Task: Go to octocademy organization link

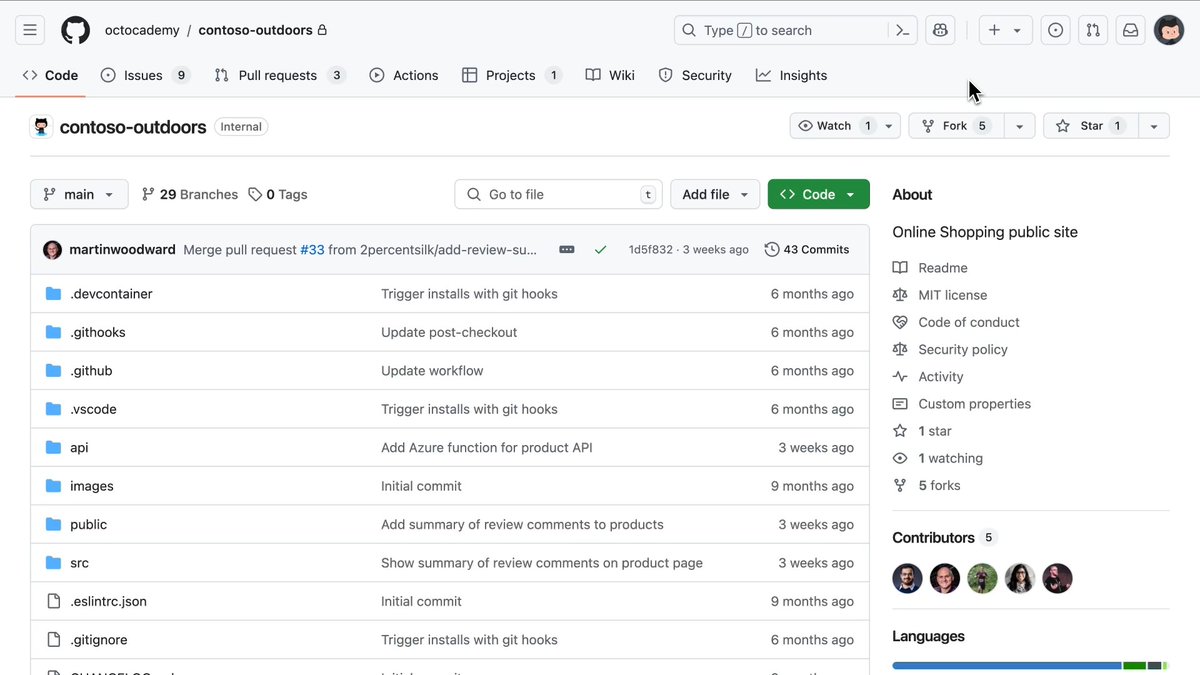Action: [x=142, y=30]
